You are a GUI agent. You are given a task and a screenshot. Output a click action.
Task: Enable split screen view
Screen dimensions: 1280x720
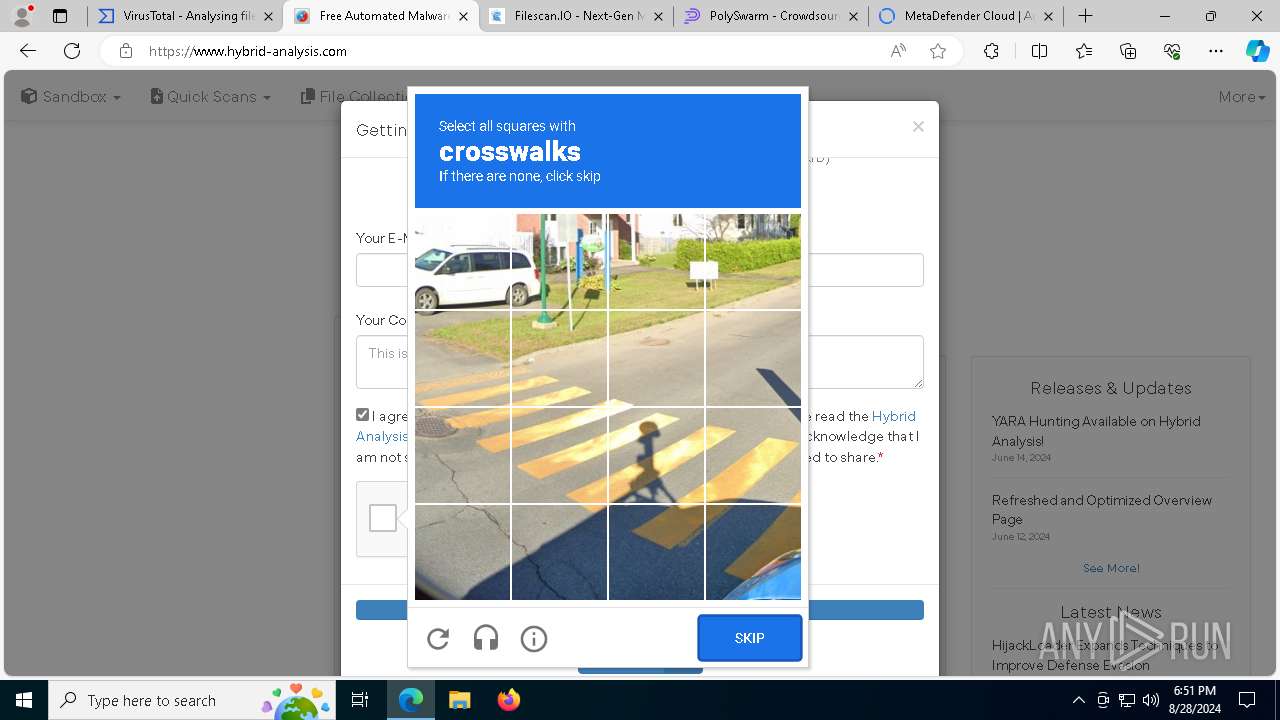point(1039,51)
